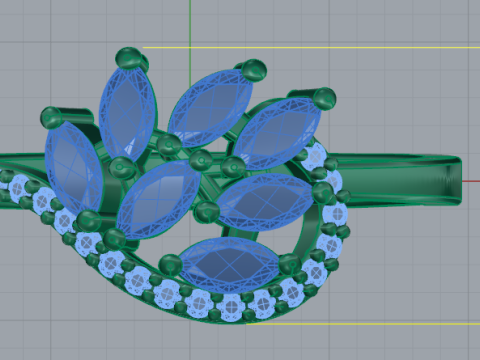The height and width of the screenshot is (360, 480).
Task: Click the red axis line at the right edge
Action: [471, 182]
